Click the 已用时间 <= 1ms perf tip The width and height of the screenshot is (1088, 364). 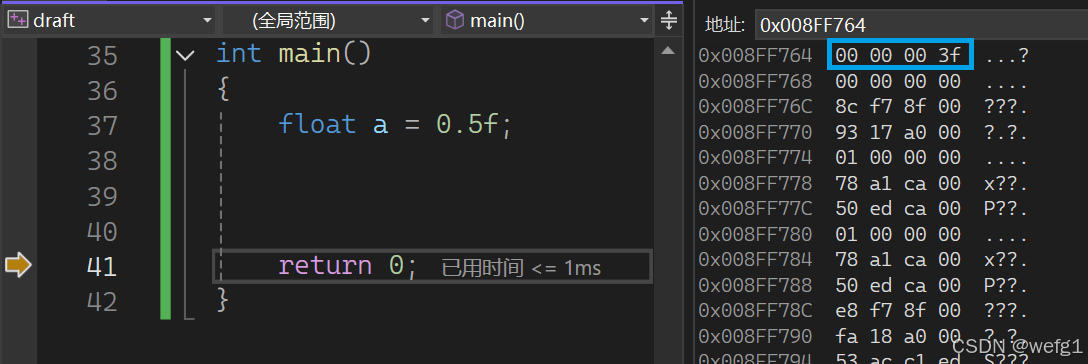click(521, 268)
